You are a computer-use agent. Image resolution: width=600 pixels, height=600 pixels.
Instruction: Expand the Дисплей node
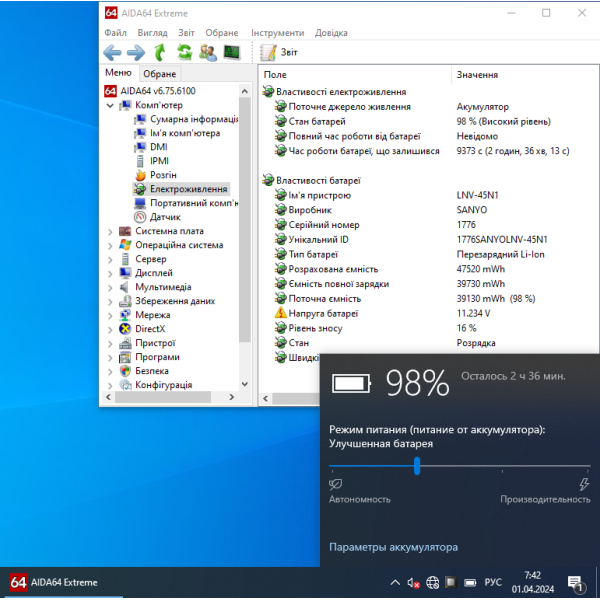110,273
